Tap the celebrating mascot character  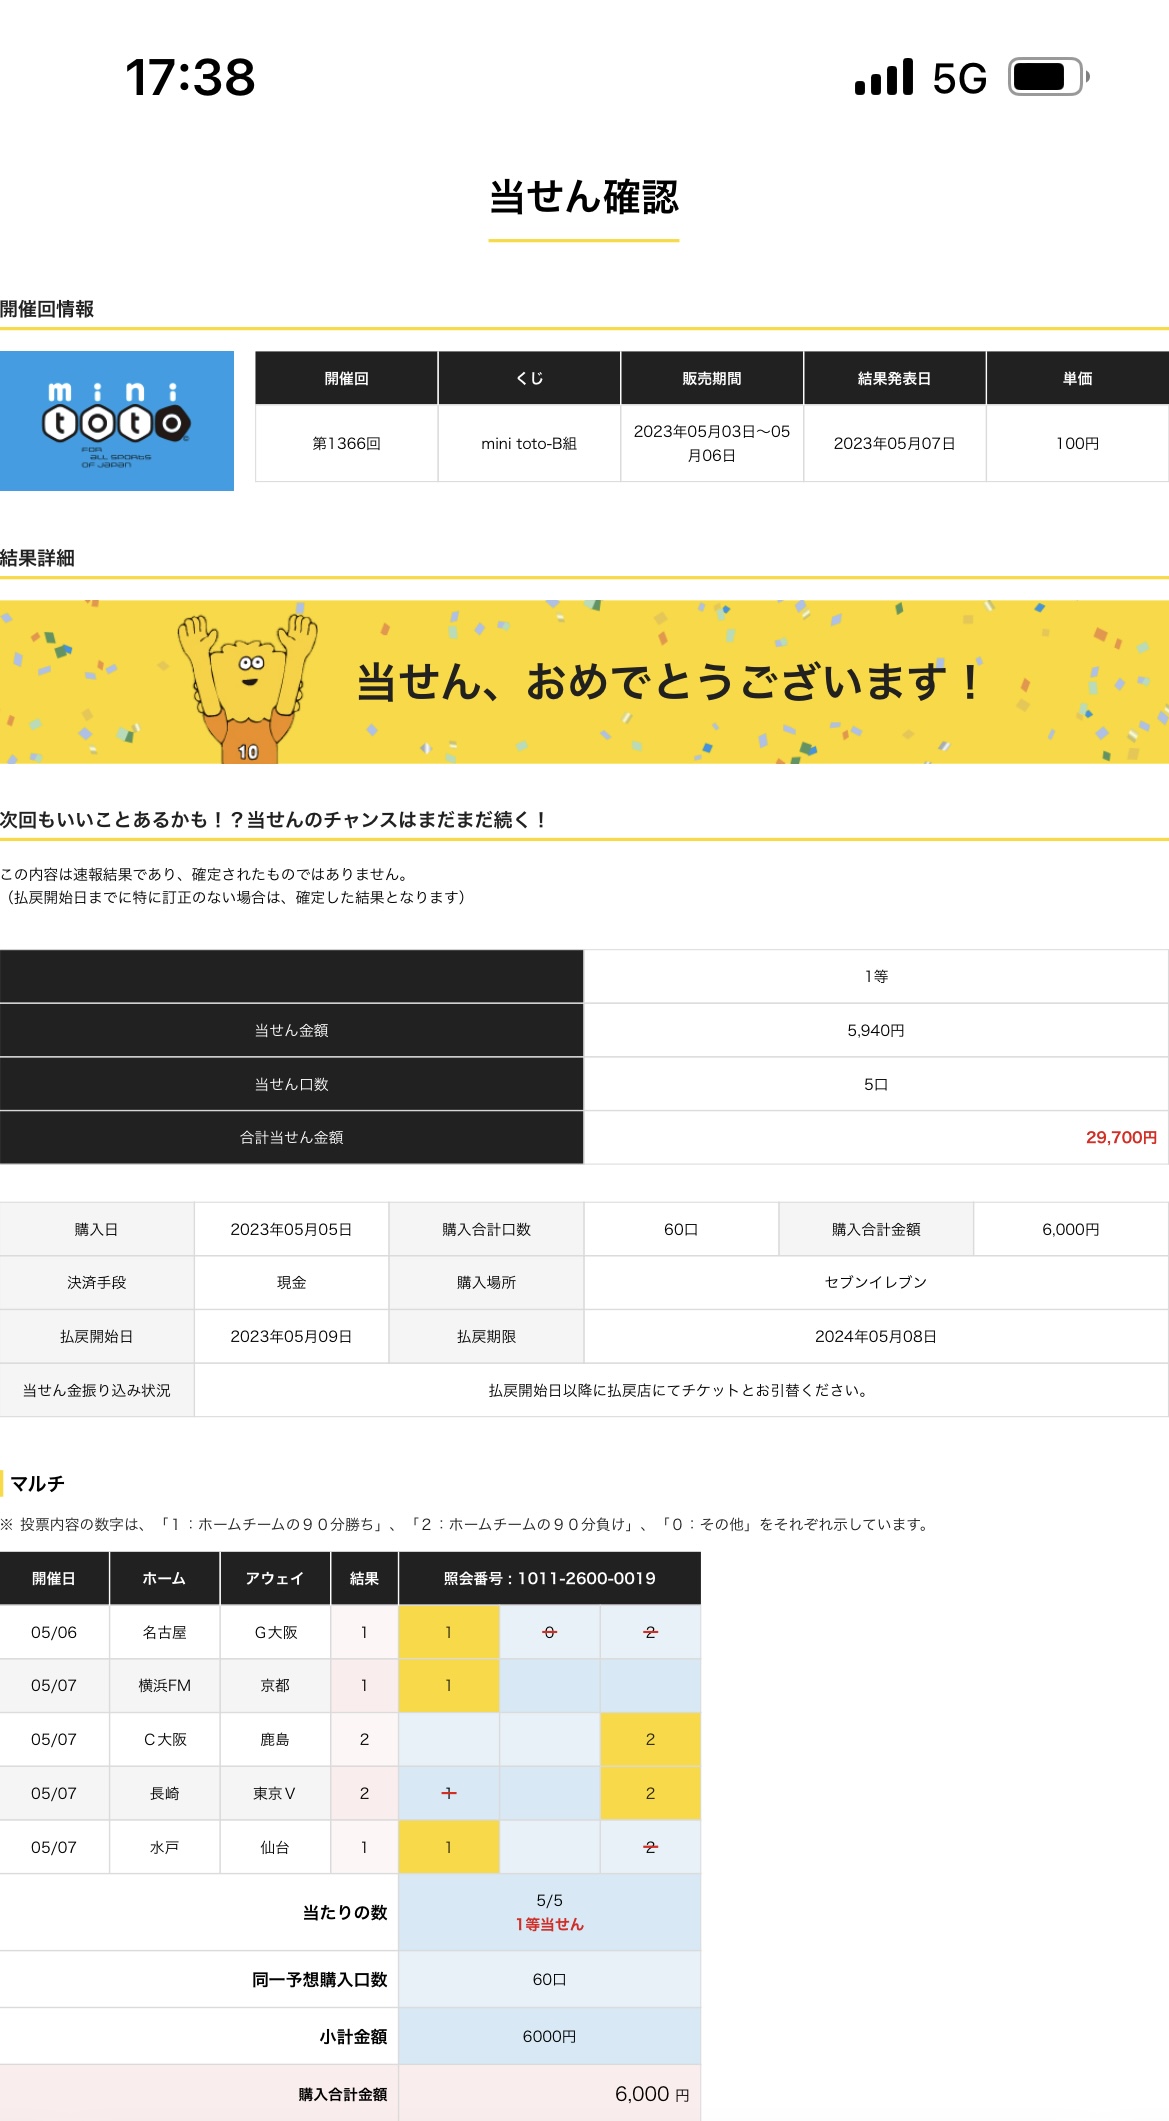[x=248, y=686]
